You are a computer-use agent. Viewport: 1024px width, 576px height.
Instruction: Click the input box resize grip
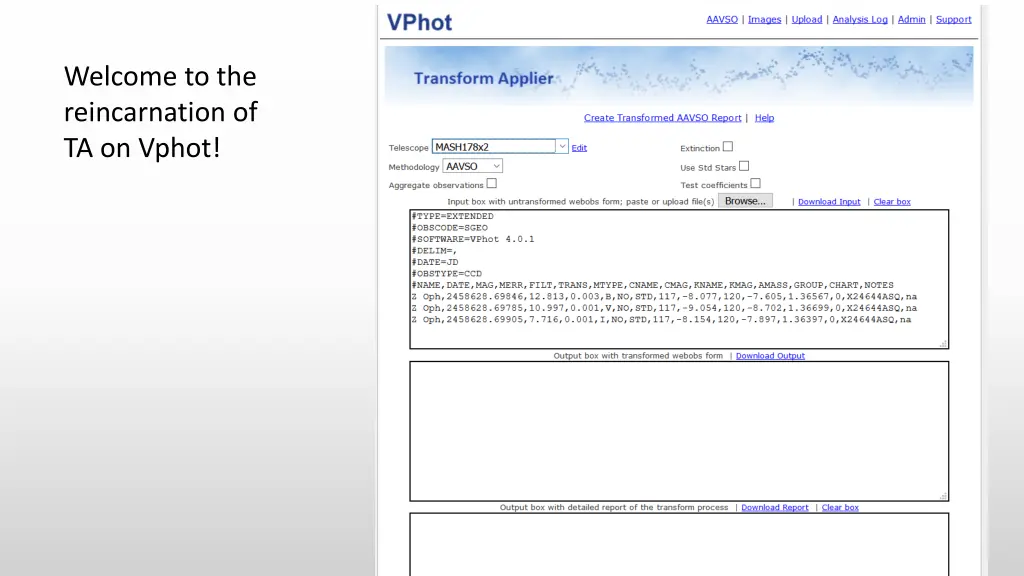(x=943, y=344)
